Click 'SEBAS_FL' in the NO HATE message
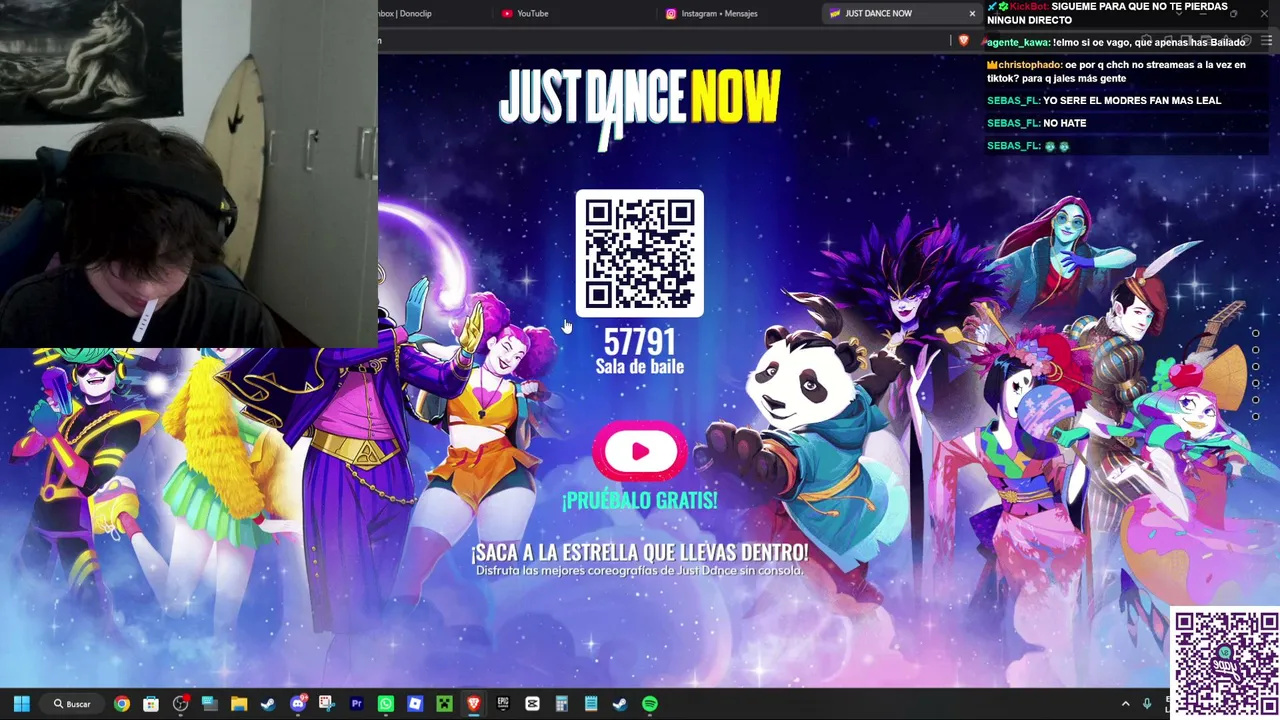Image resolution: width=1280 pixels, height=720 pixels. [x=1012, y=123]
